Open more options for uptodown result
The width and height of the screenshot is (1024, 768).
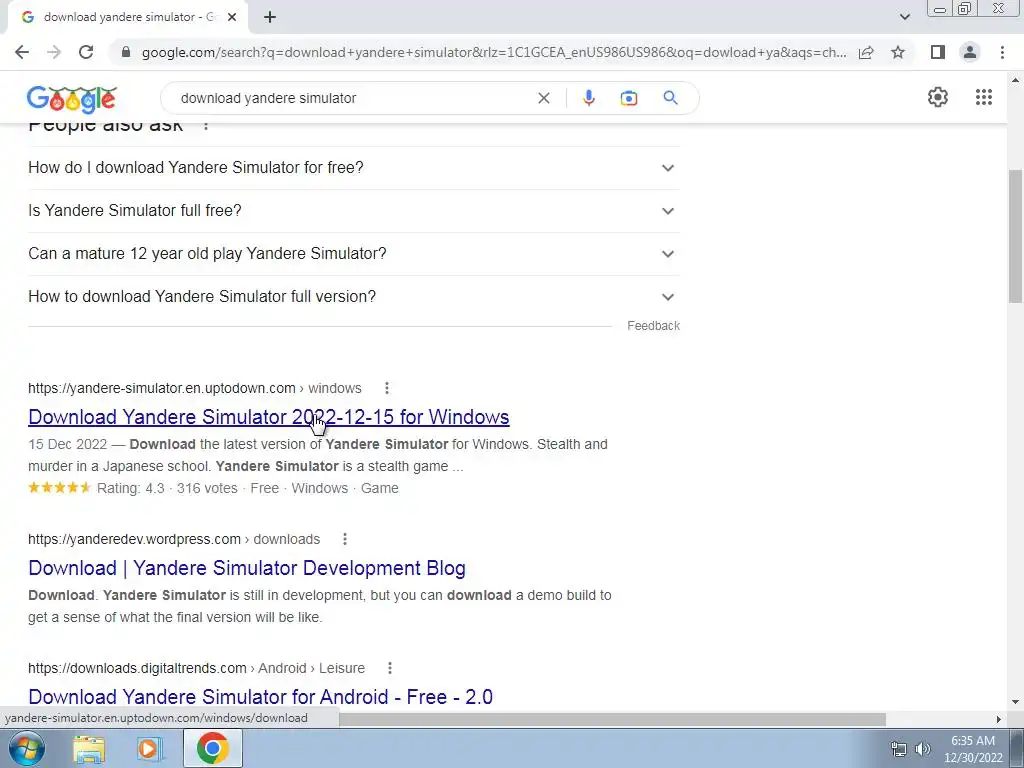pos(387,389)
